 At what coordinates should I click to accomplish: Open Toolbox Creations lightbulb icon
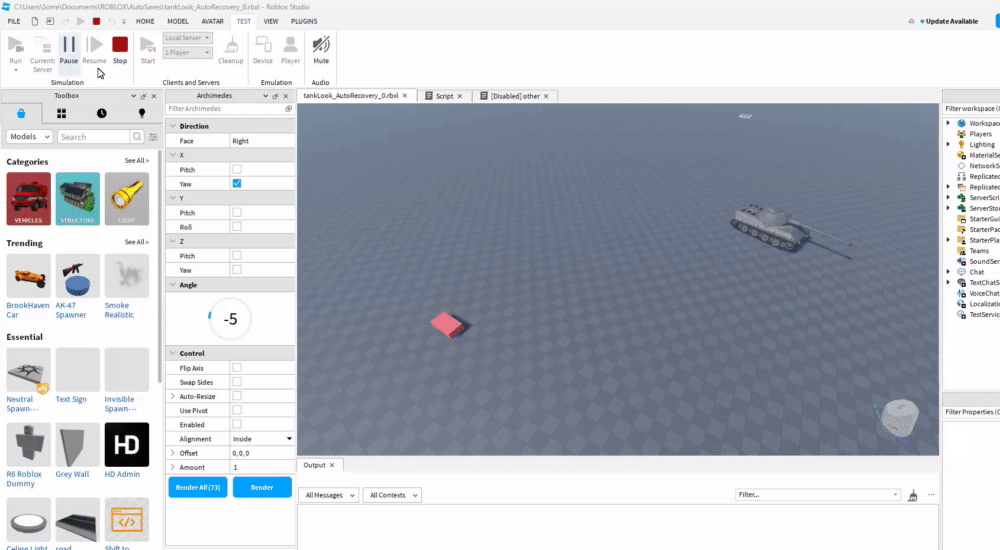(x=142, y=113)
